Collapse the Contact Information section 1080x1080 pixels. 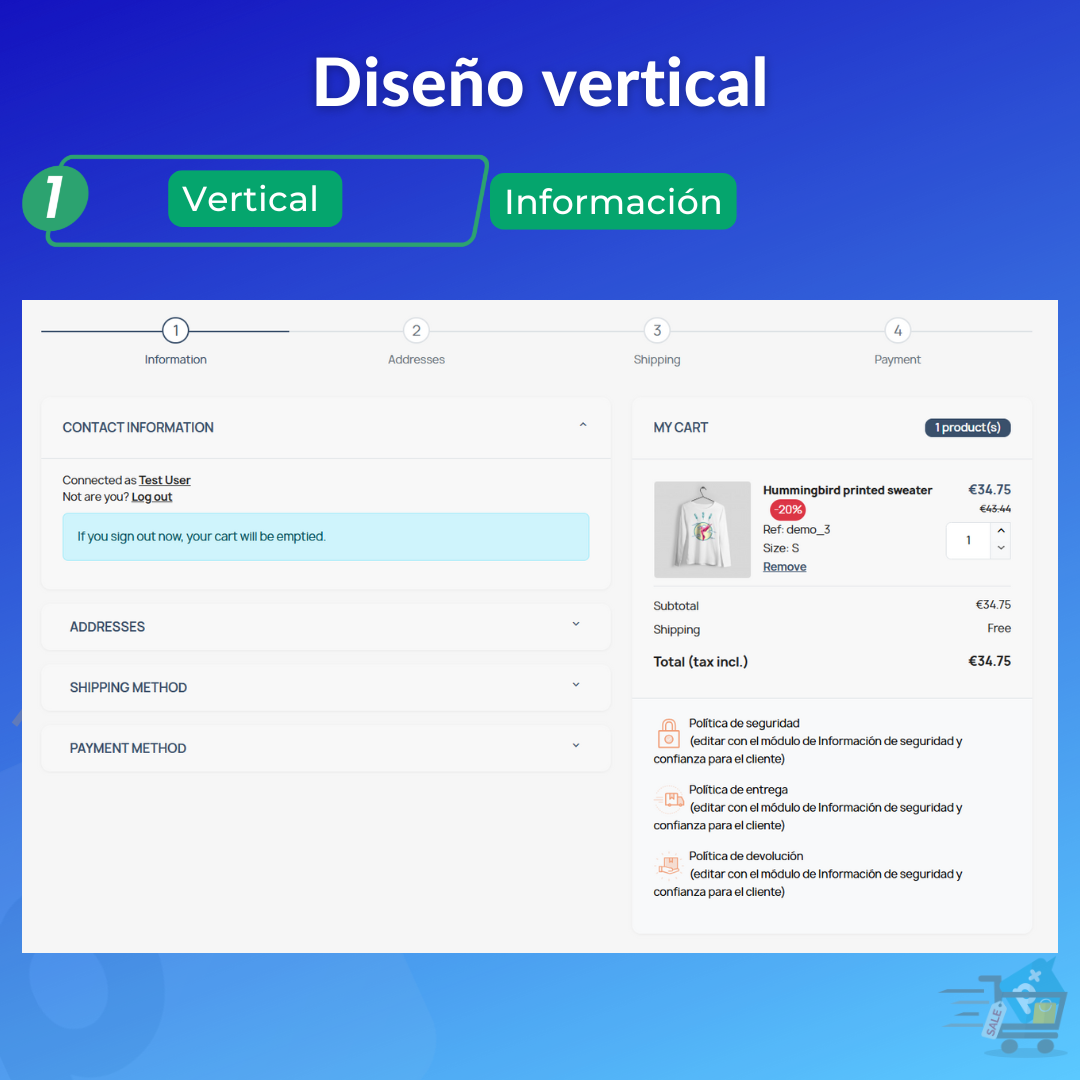(583, 424)
